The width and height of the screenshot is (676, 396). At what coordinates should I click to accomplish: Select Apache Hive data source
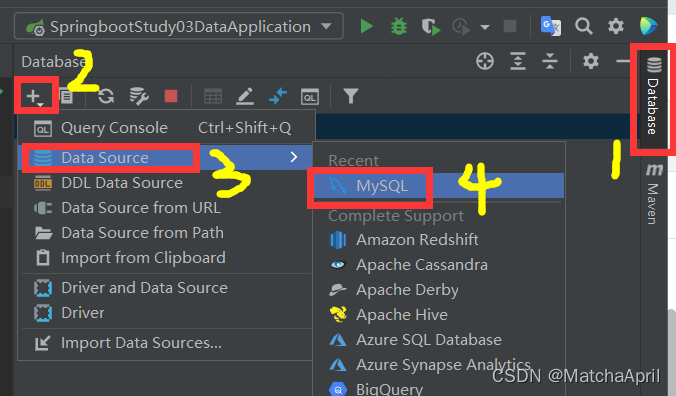[x=439, y=315]
